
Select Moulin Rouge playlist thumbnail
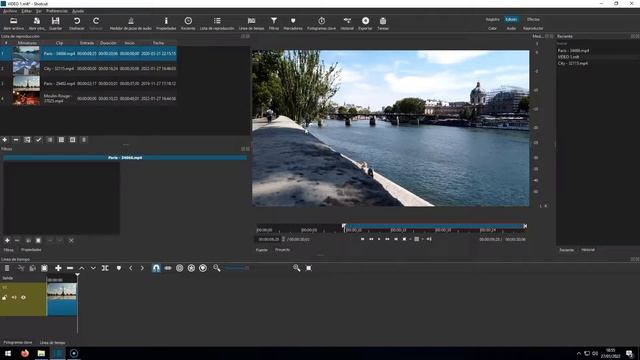[26, 98]
